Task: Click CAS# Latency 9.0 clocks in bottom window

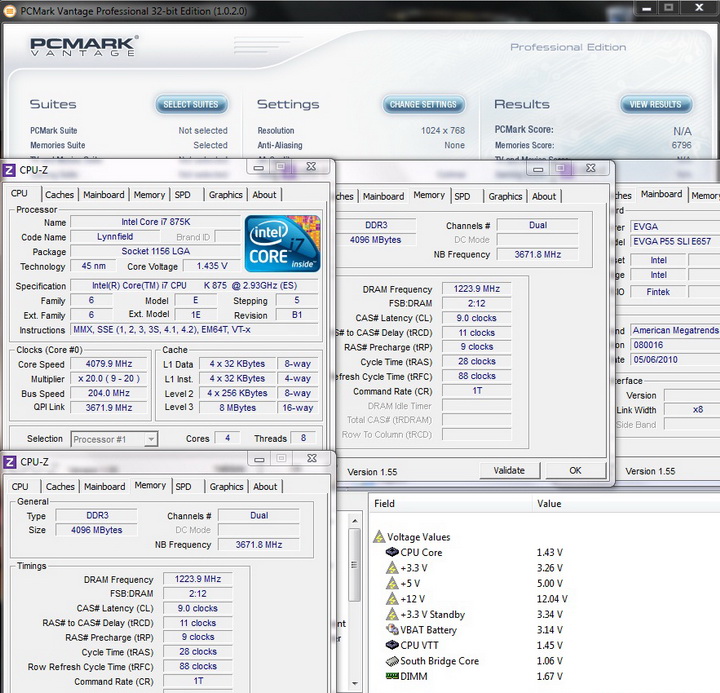Action: click(198, 608)
